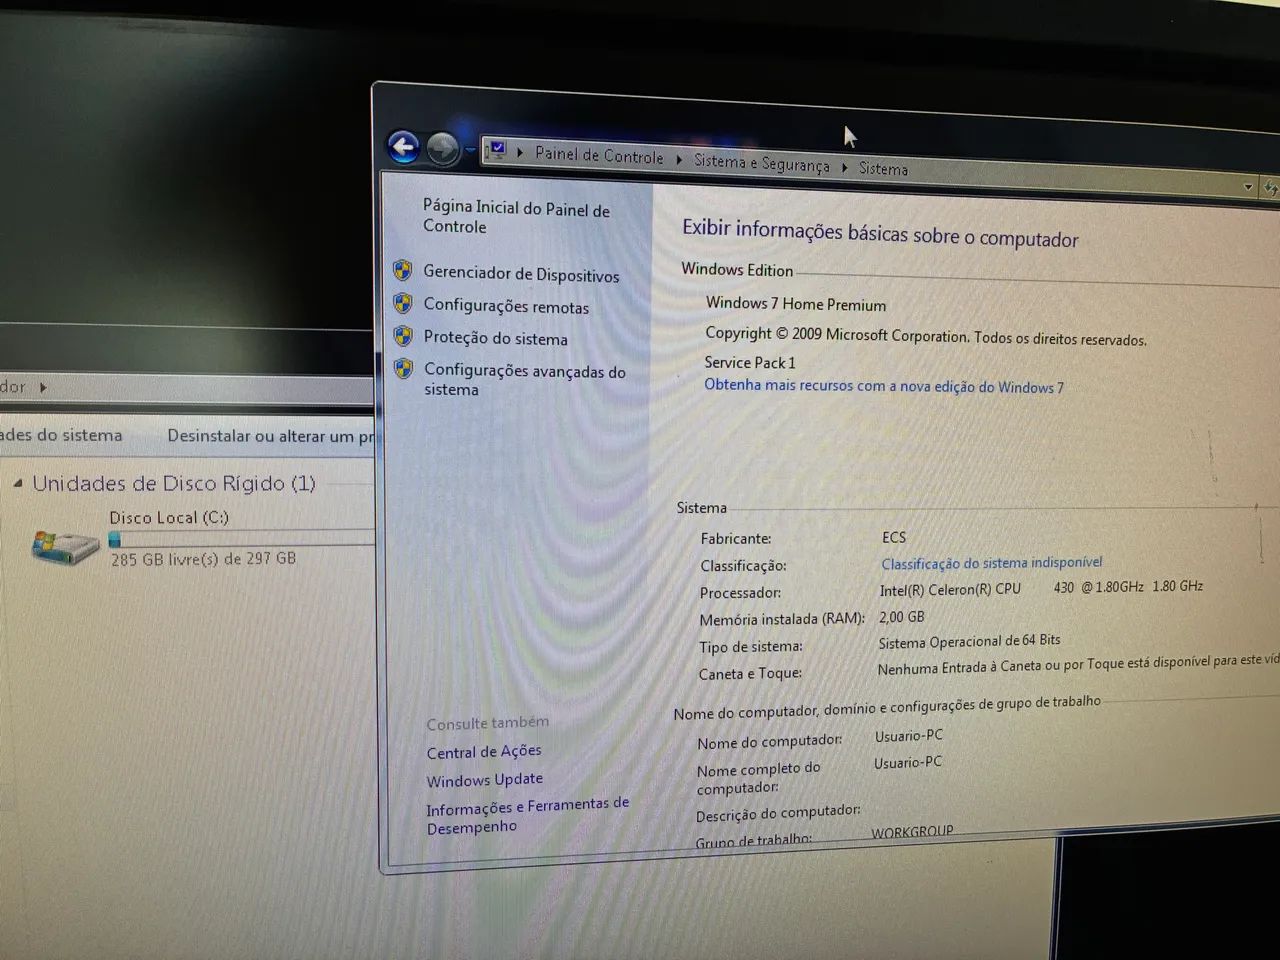Open Gerenciador de Dispositivos link

click(x=521, y=273)
